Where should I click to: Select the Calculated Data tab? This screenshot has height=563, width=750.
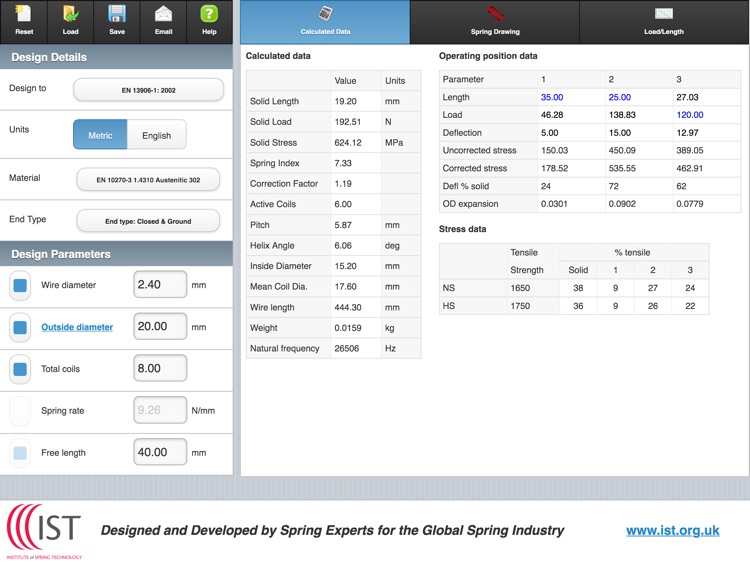click(325, 21)
